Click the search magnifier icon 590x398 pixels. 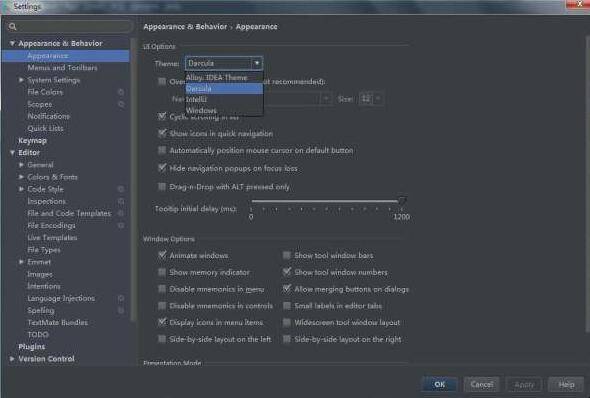12,26
